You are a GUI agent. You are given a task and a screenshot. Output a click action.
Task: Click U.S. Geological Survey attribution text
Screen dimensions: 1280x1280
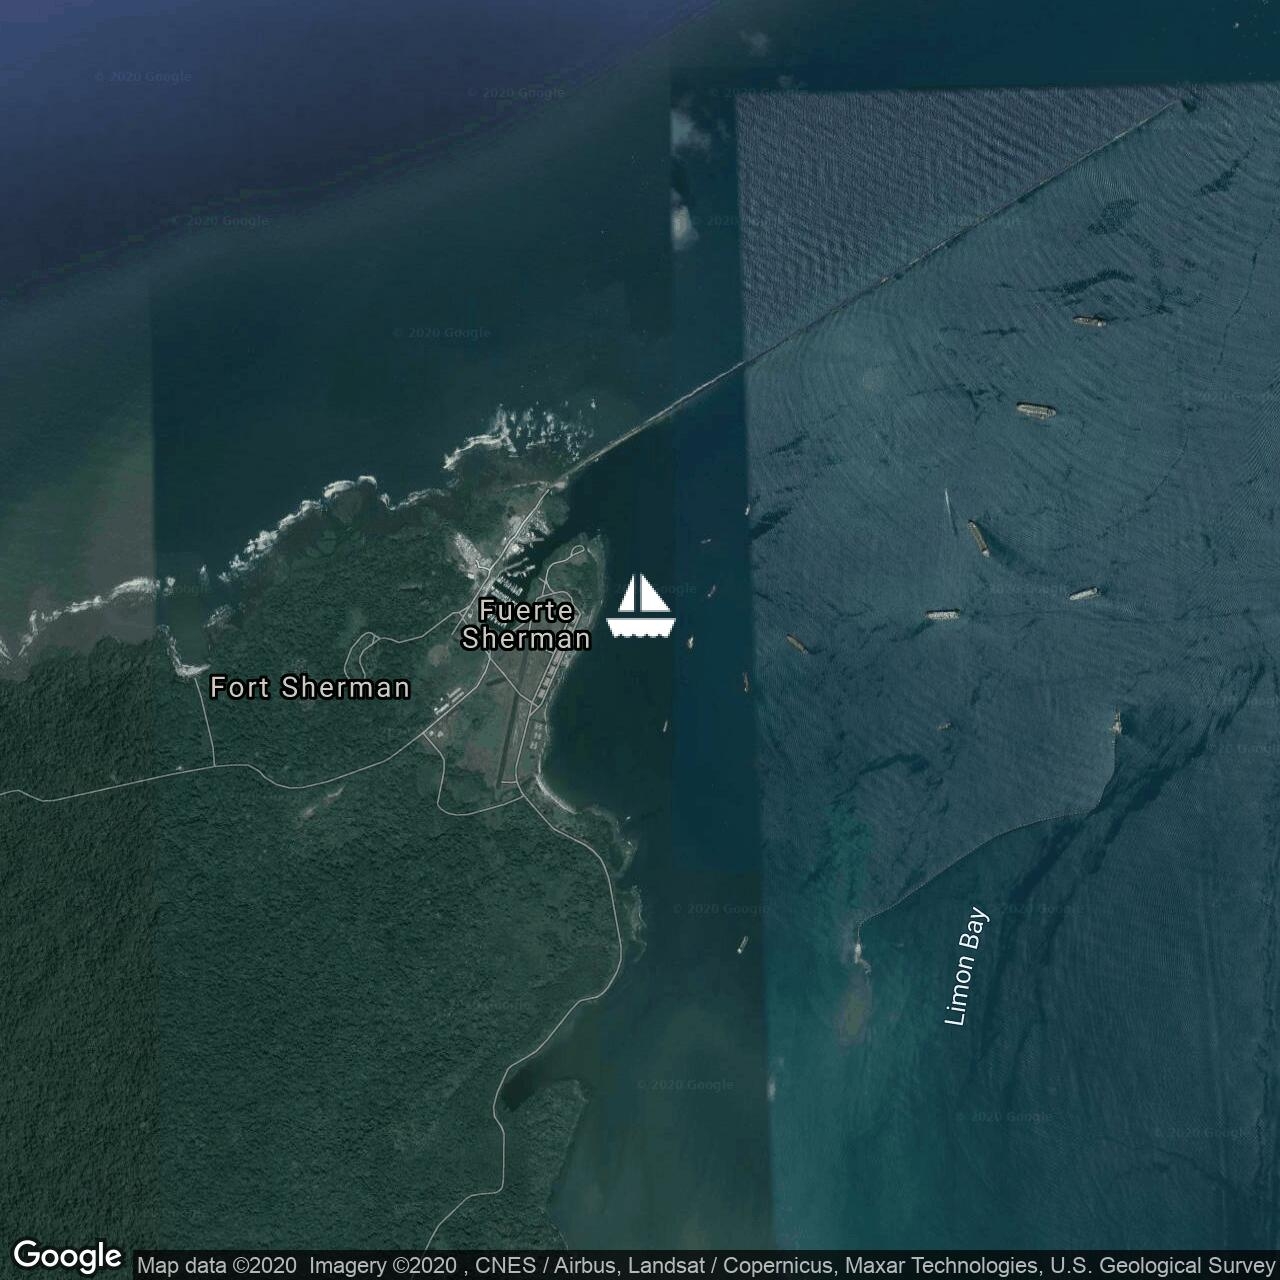pos(1162,1266)
